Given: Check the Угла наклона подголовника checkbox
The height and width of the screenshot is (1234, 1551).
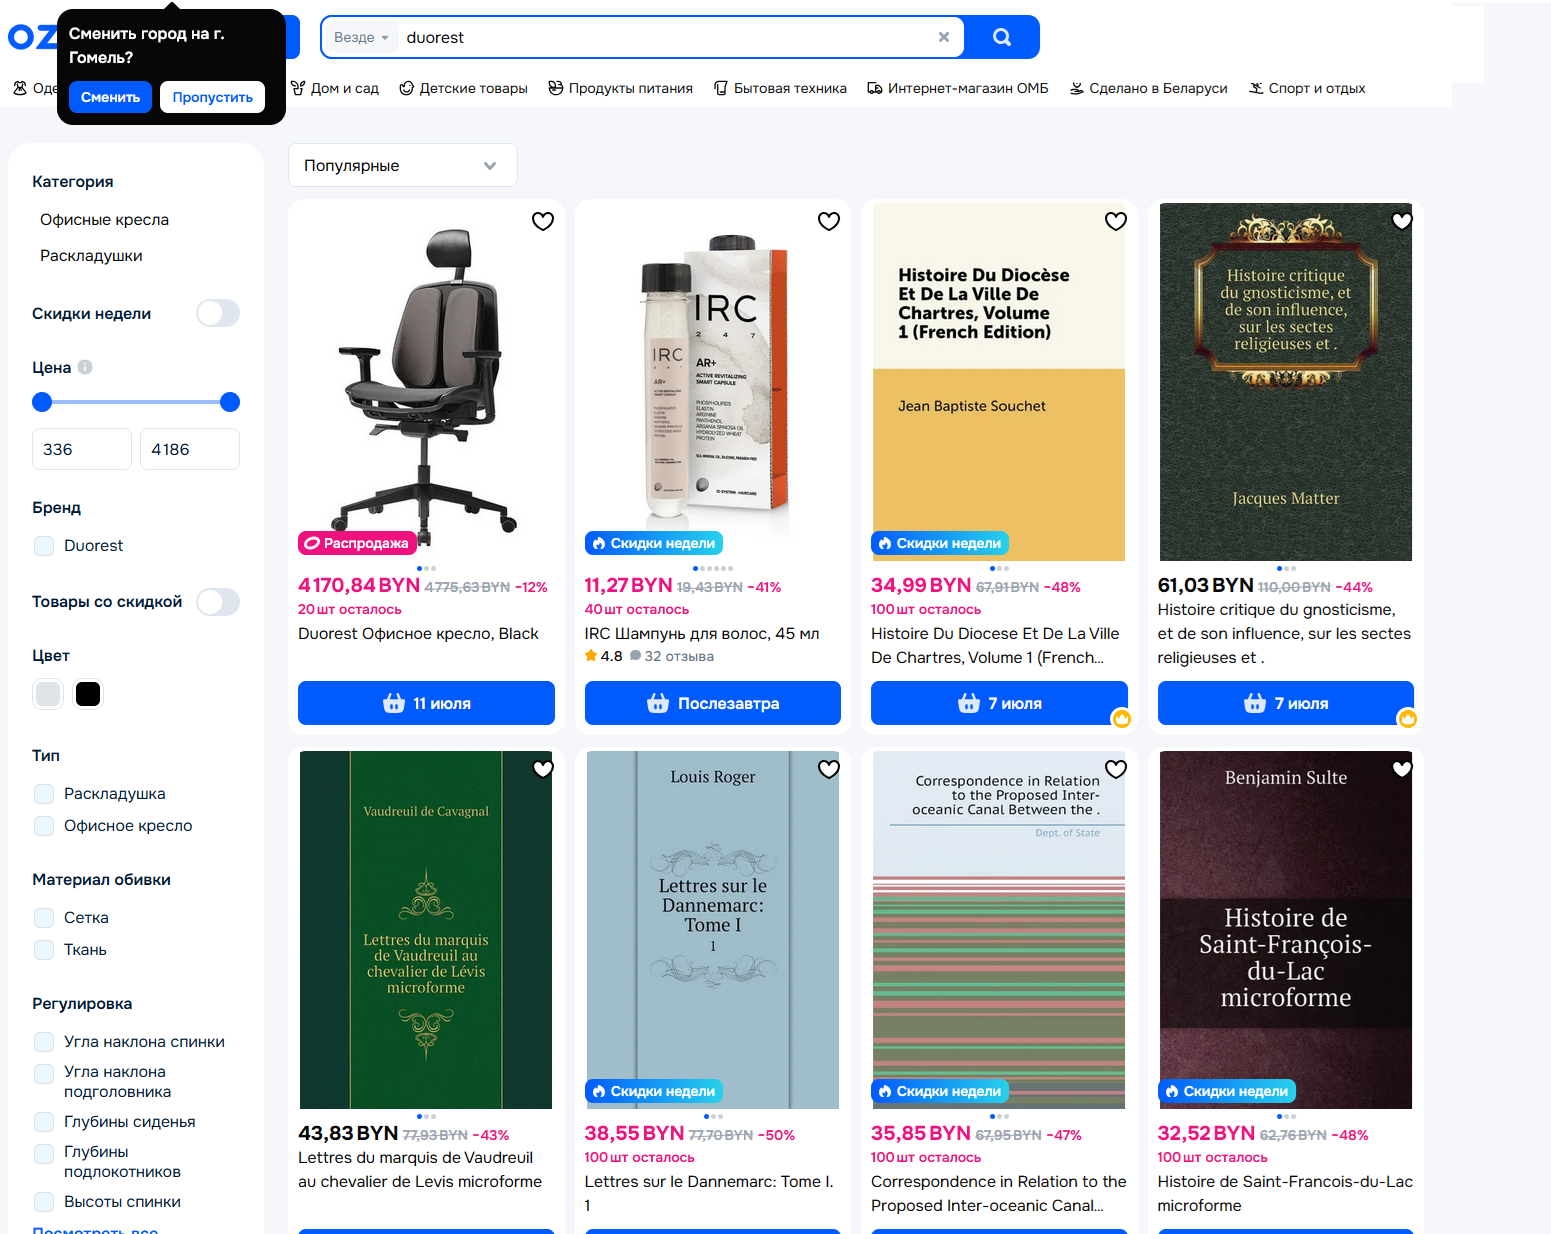Looking at the screenshot, I should 44,1074.
